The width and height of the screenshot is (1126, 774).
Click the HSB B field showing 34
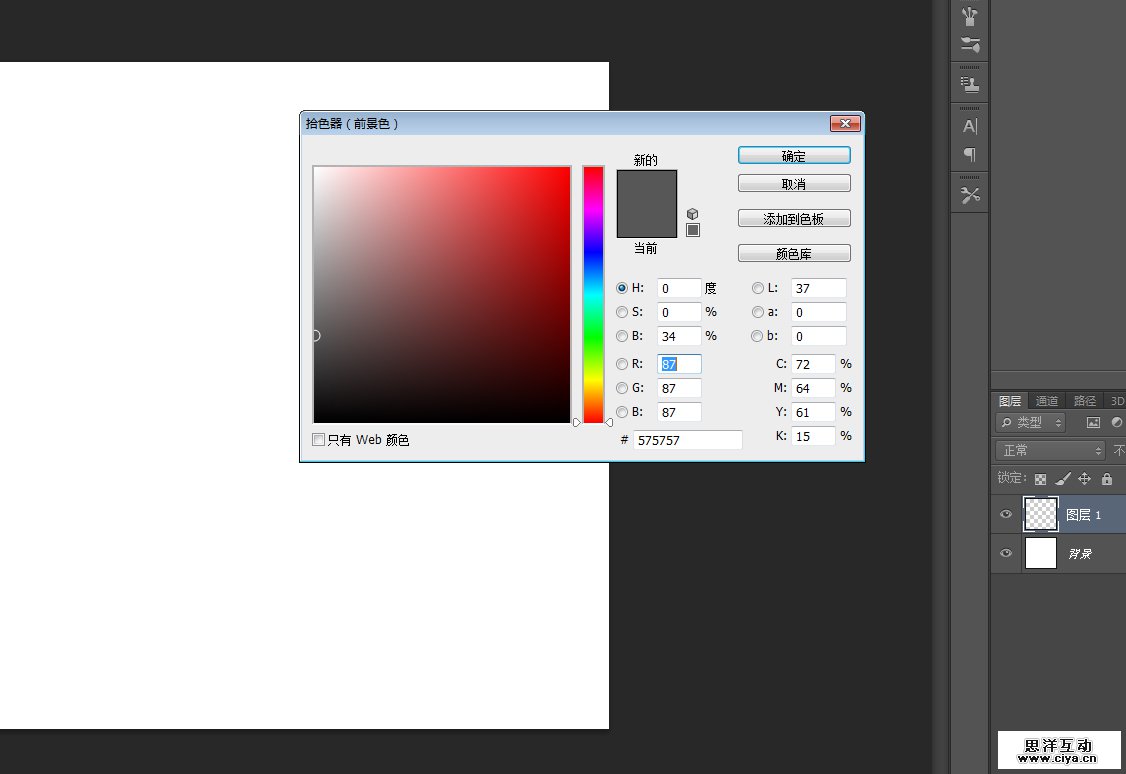[679, 336]
